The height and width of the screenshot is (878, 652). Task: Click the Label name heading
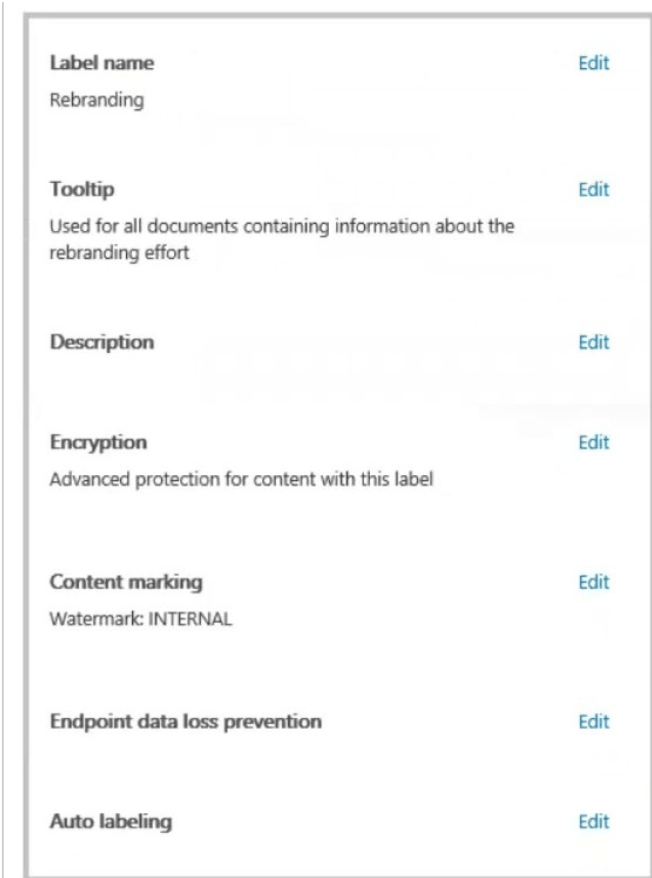[x=102, y=63]
